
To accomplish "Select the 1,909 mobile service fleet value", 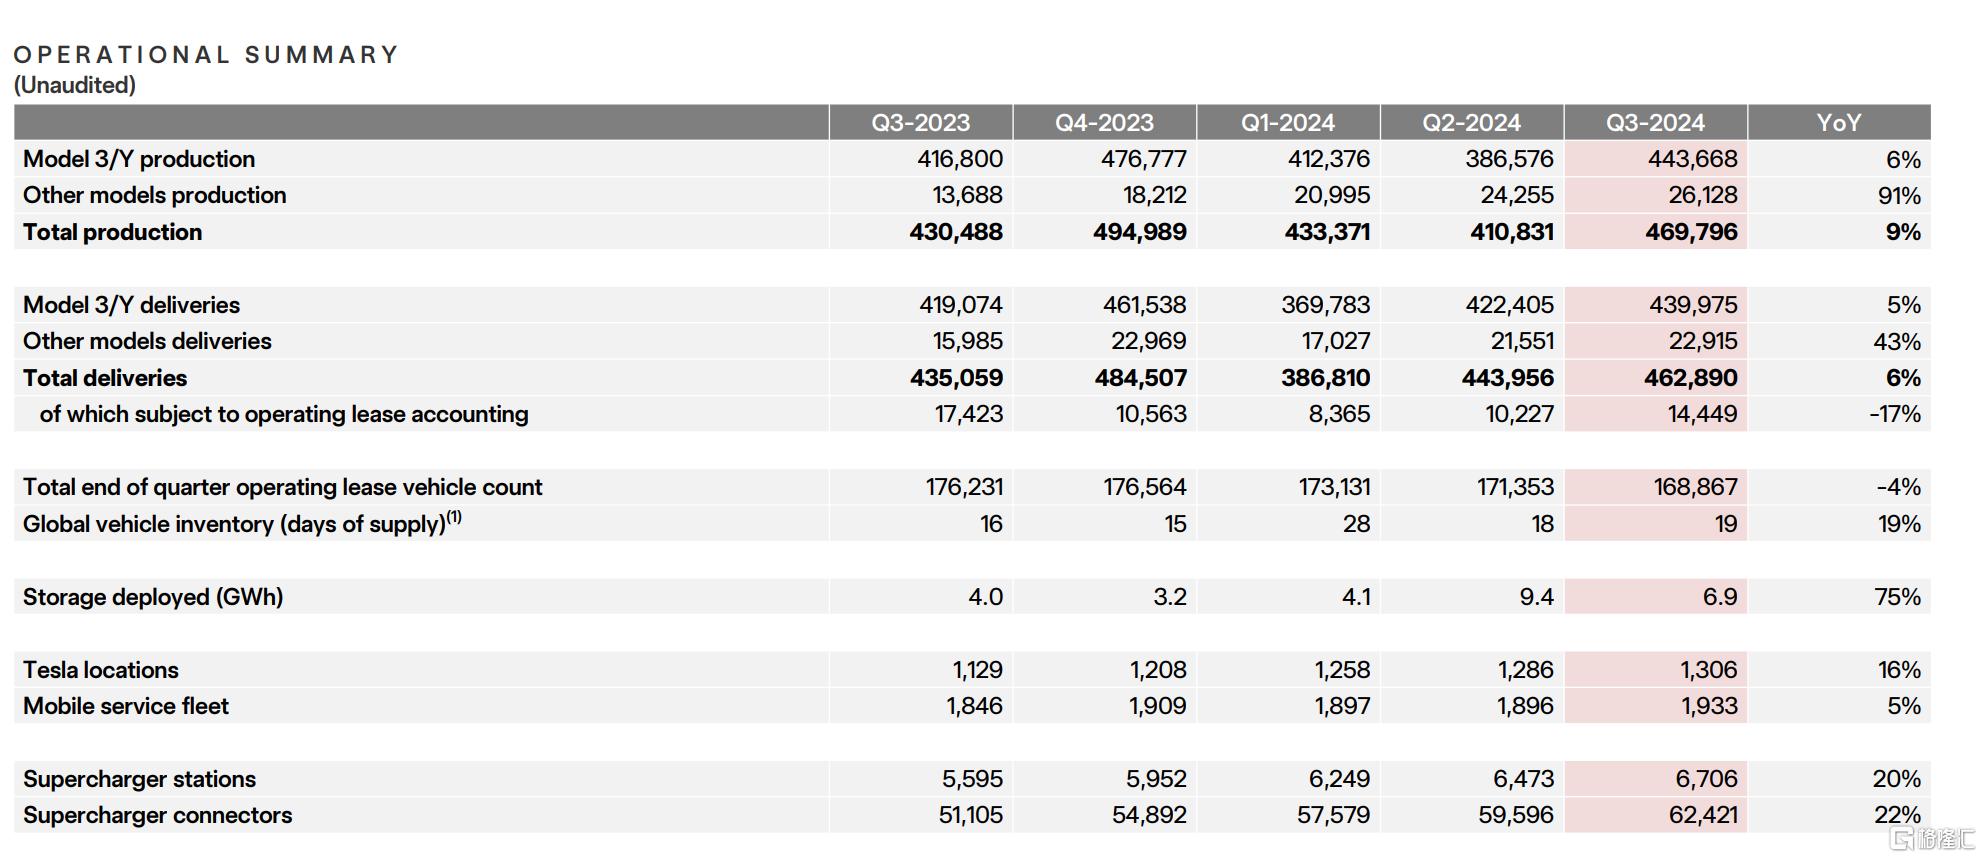I will point(1157,706).
